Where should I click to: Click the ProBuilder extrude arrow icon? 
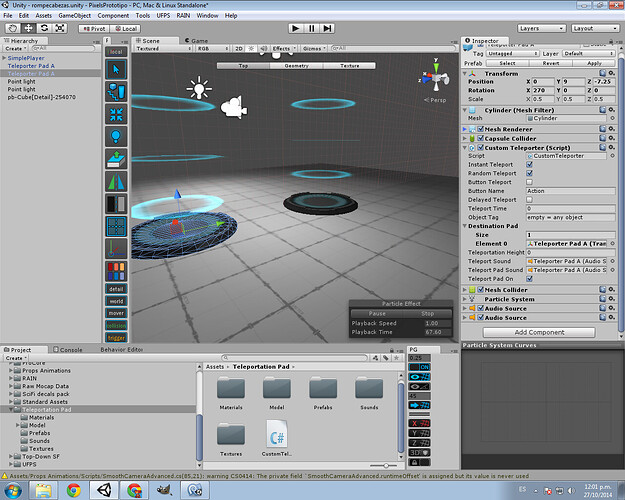pyautogui.click(x=116, y=159)
